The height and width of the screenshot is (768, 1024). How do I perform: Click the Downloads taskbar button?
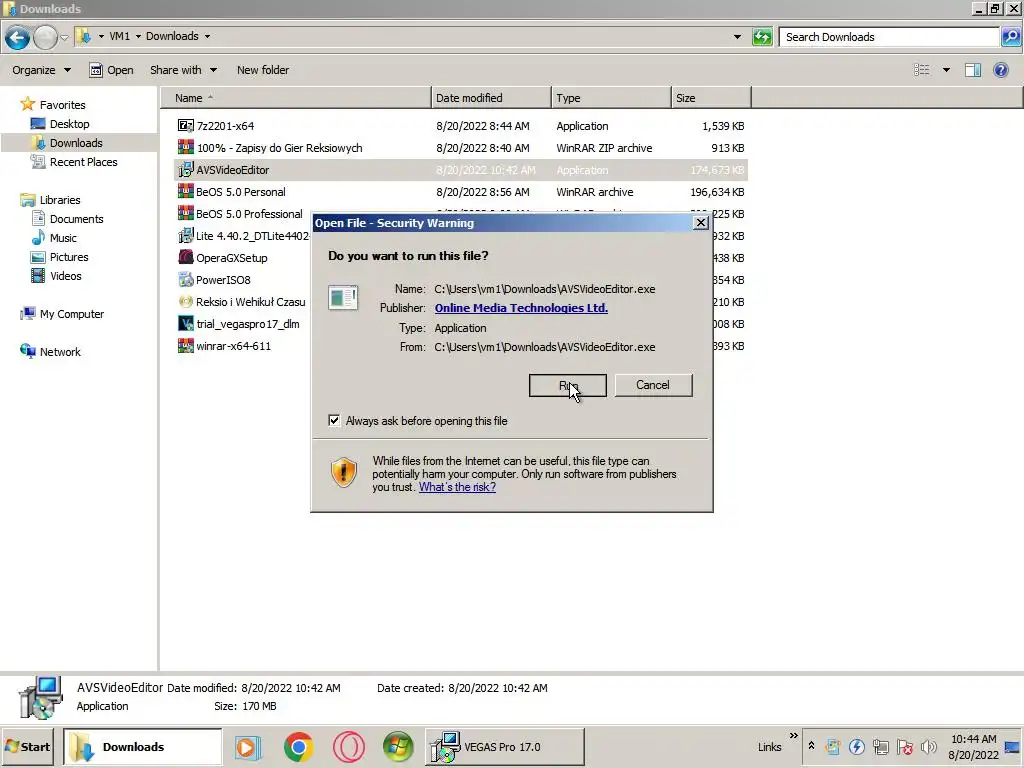tap(142, 746)
